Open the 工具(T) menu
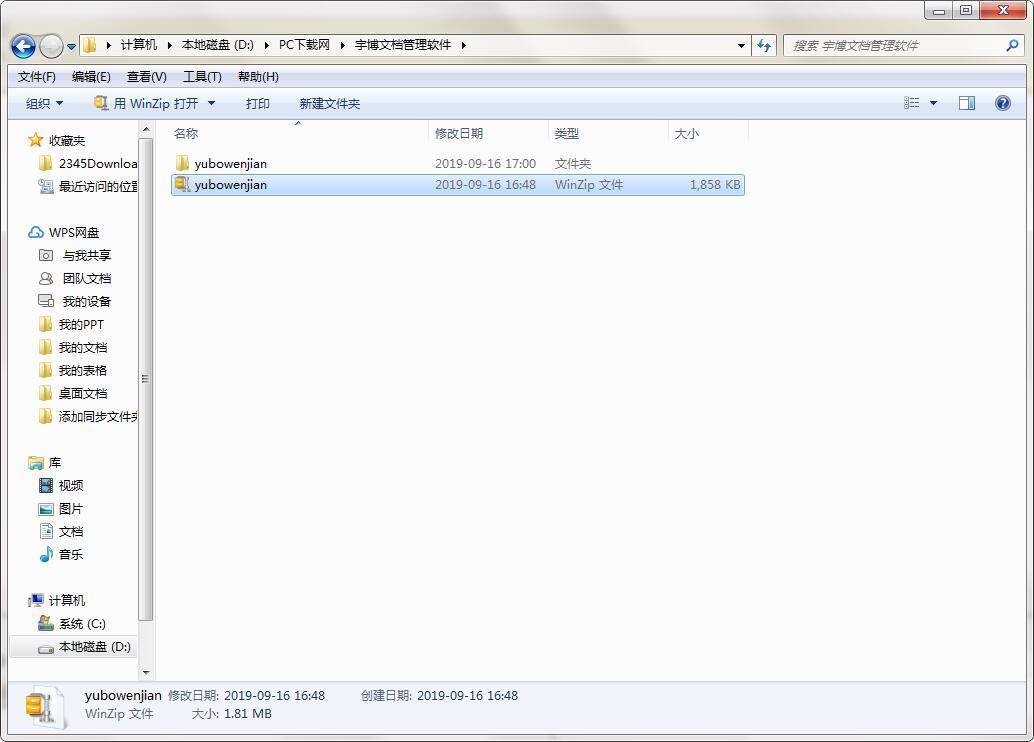 click(202, 77)
